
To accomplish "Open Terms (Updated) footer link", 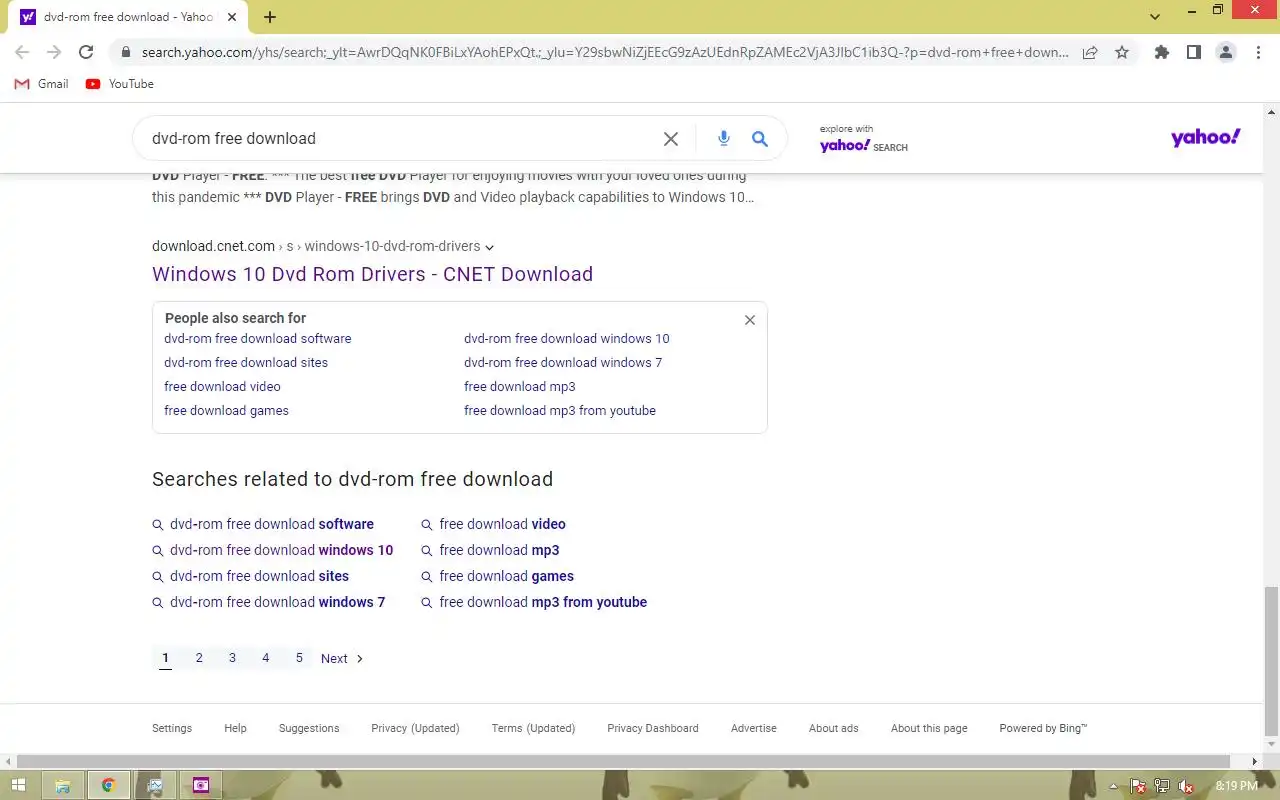I will [533, 728].
